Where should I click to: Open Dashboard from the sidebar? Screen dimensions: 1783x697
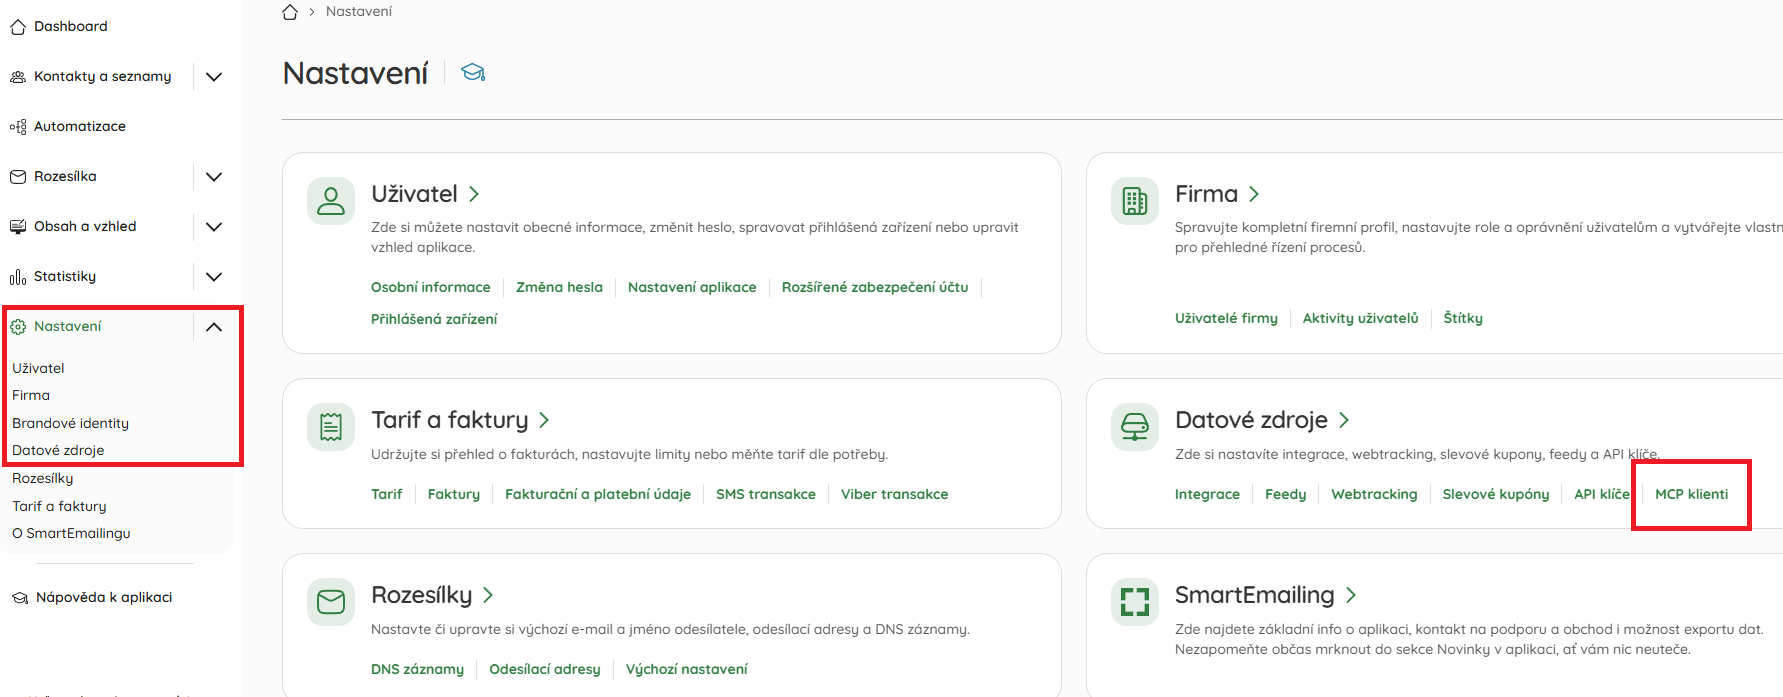pos(70,27)
